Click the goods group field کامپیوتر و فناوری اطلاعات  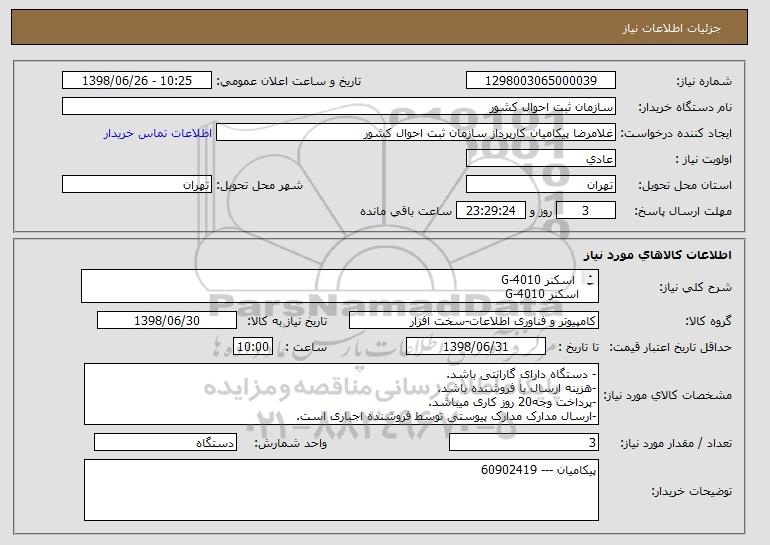473,321
